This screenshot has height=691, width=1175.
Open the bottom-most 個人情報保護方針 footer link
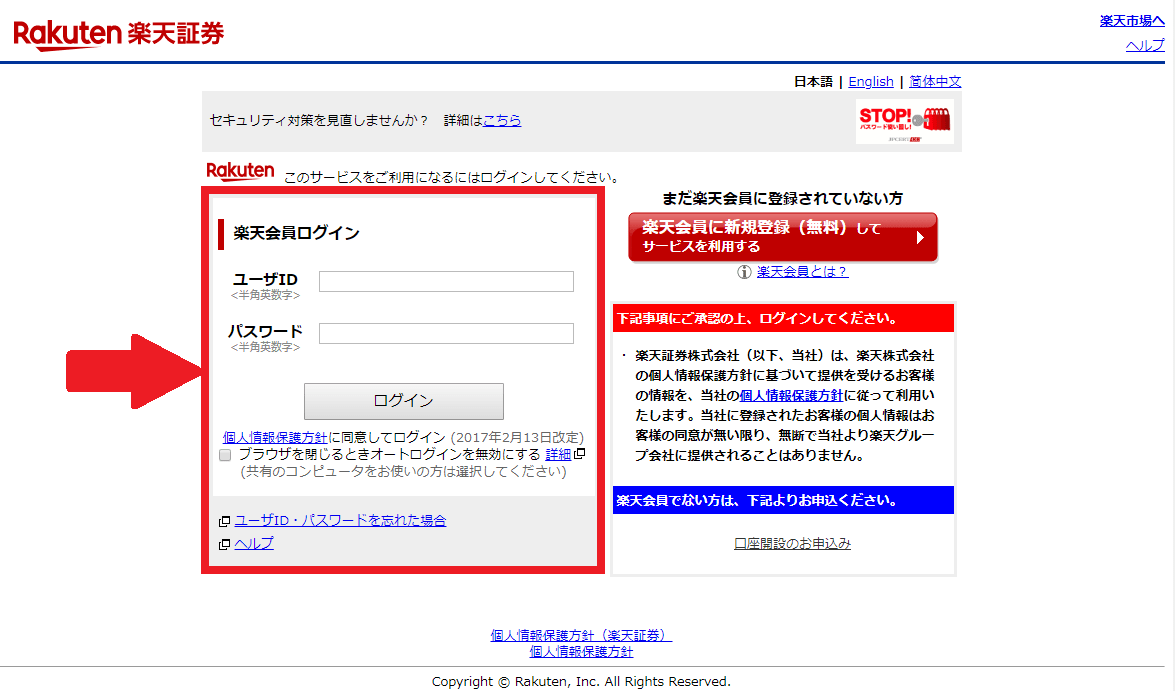582,652
